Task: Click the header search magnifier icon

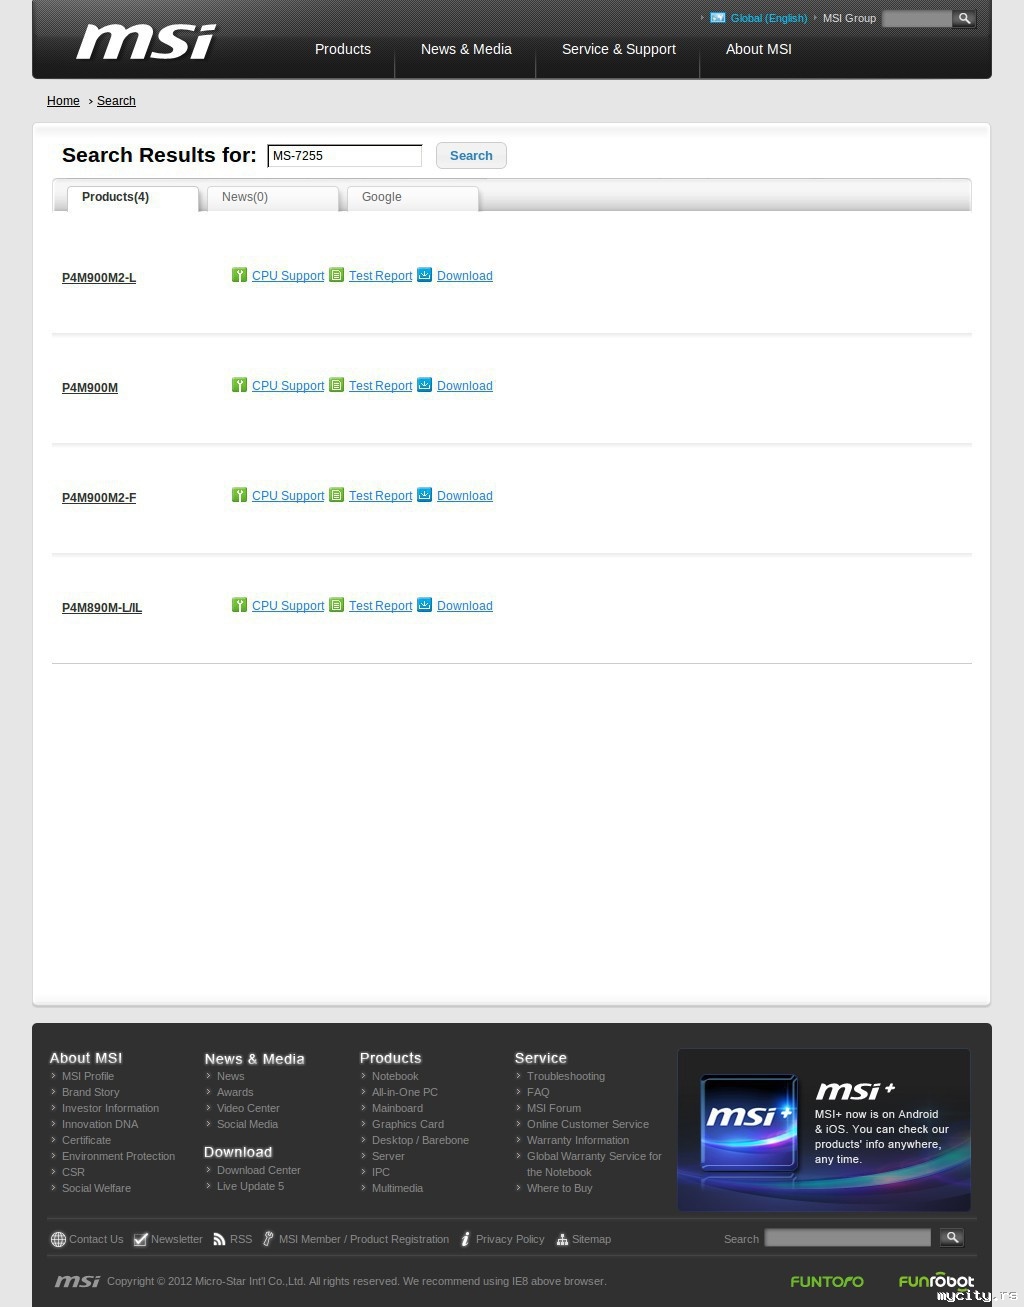Action: pyautogui.click(x=964, y=18)
